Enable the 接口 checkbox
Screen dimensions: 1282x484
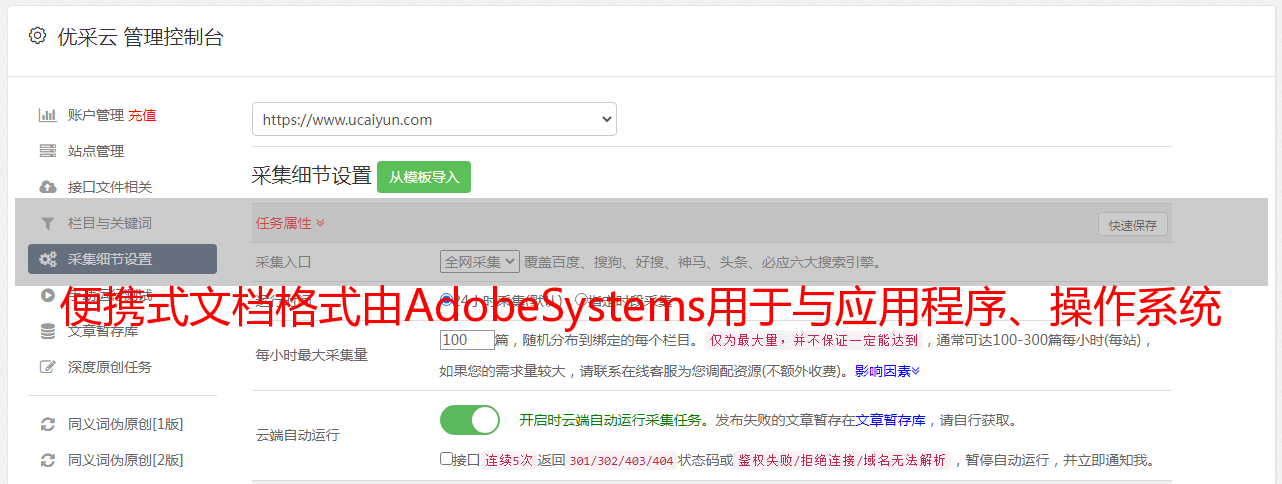coord(446,459)
